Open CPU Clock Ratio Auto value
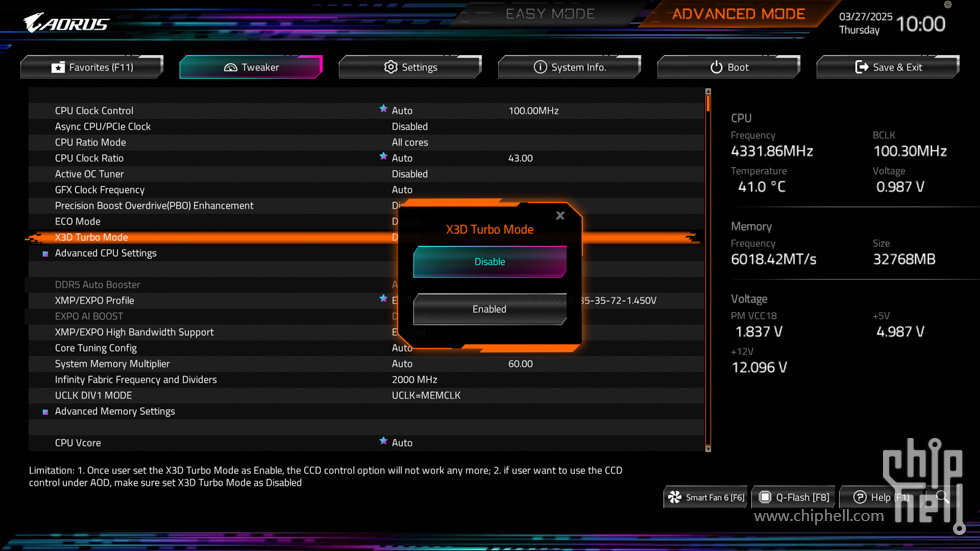 point(402,158)
